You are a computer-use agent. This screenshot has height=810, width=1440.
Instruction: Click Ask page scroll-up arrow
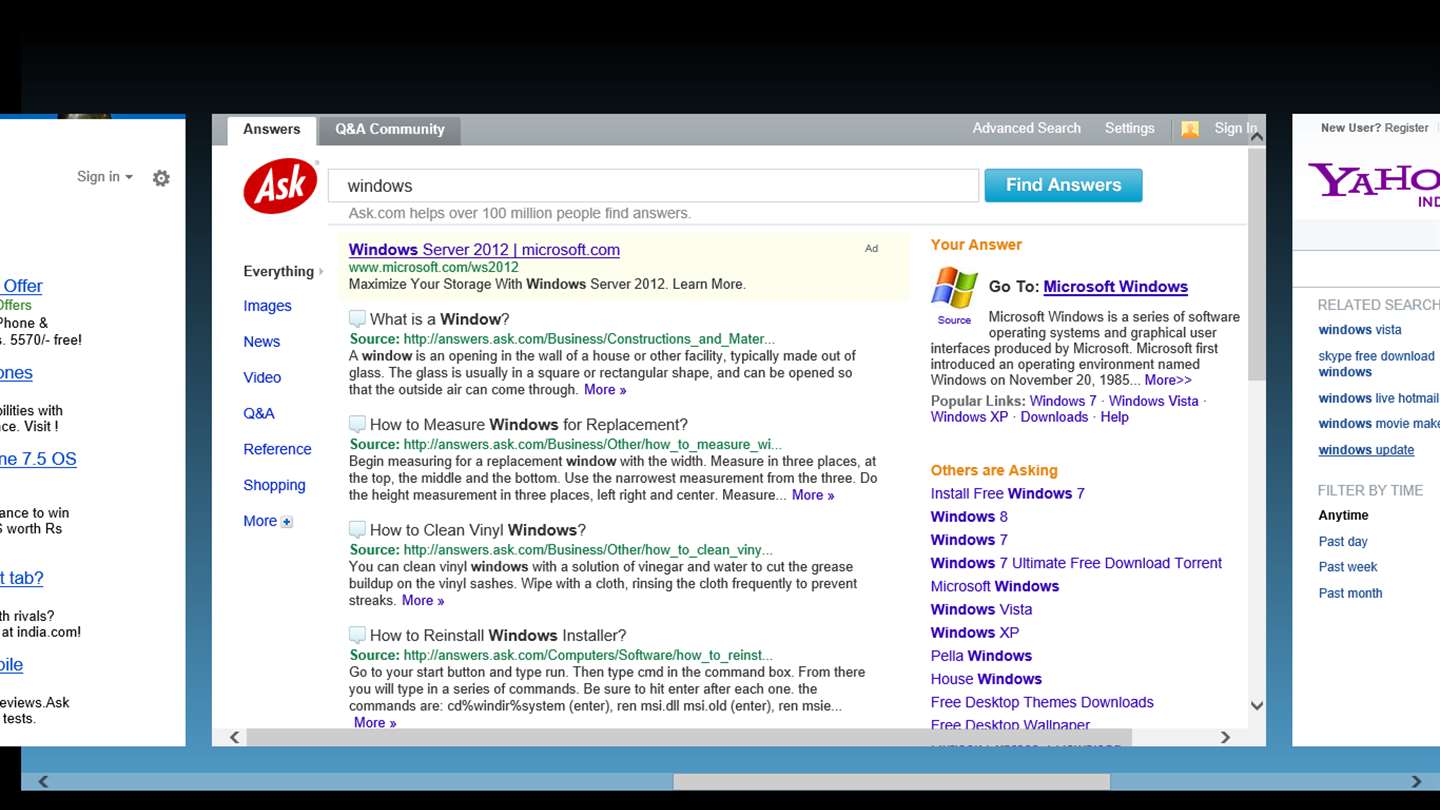coord(1257,135)
